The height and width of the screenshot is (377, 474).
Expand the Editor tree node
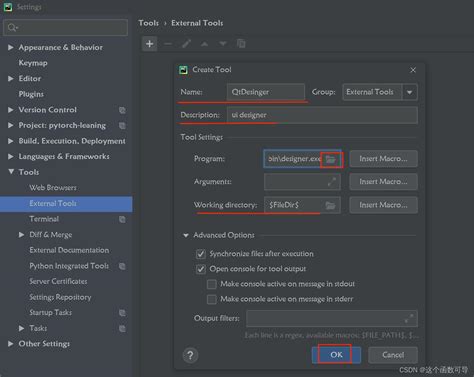pos(11,79)
